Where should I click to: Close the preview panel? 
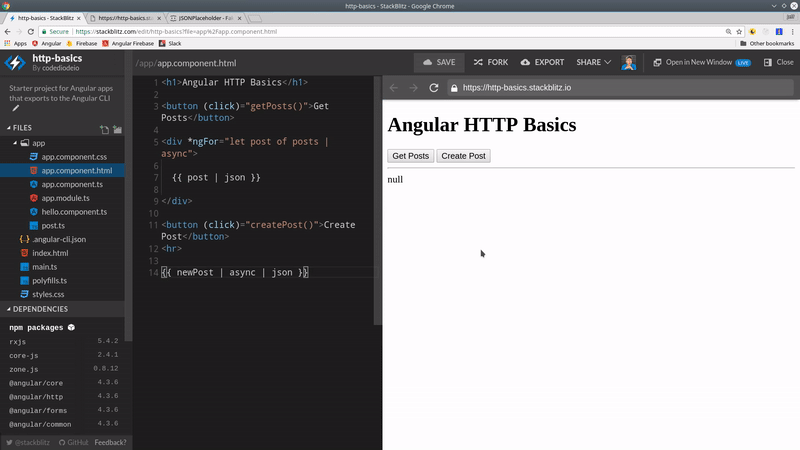778,62
